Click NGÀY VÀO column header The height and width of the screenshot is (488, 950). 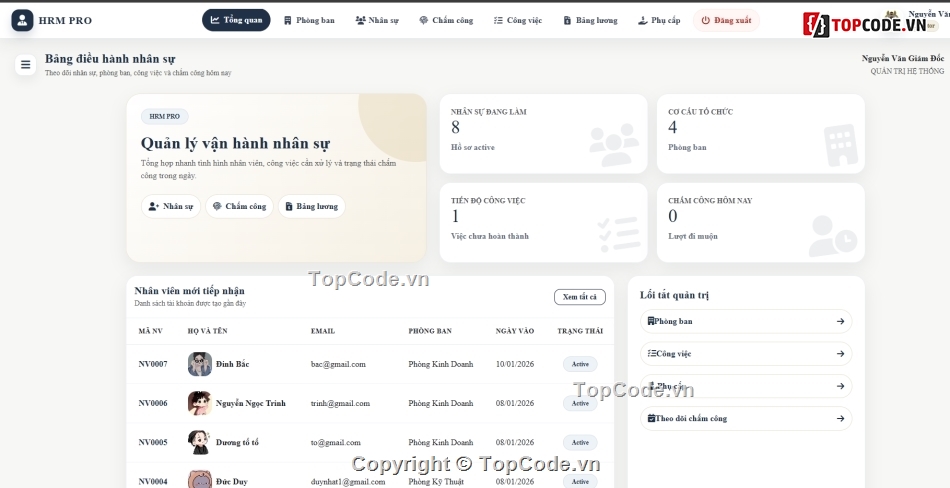click(515, 331)
